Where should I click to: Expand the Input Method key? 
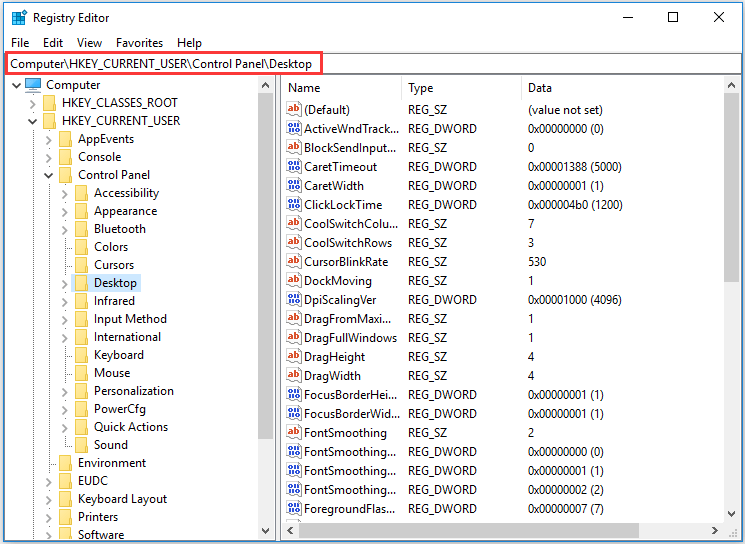[x=65, y=320]
